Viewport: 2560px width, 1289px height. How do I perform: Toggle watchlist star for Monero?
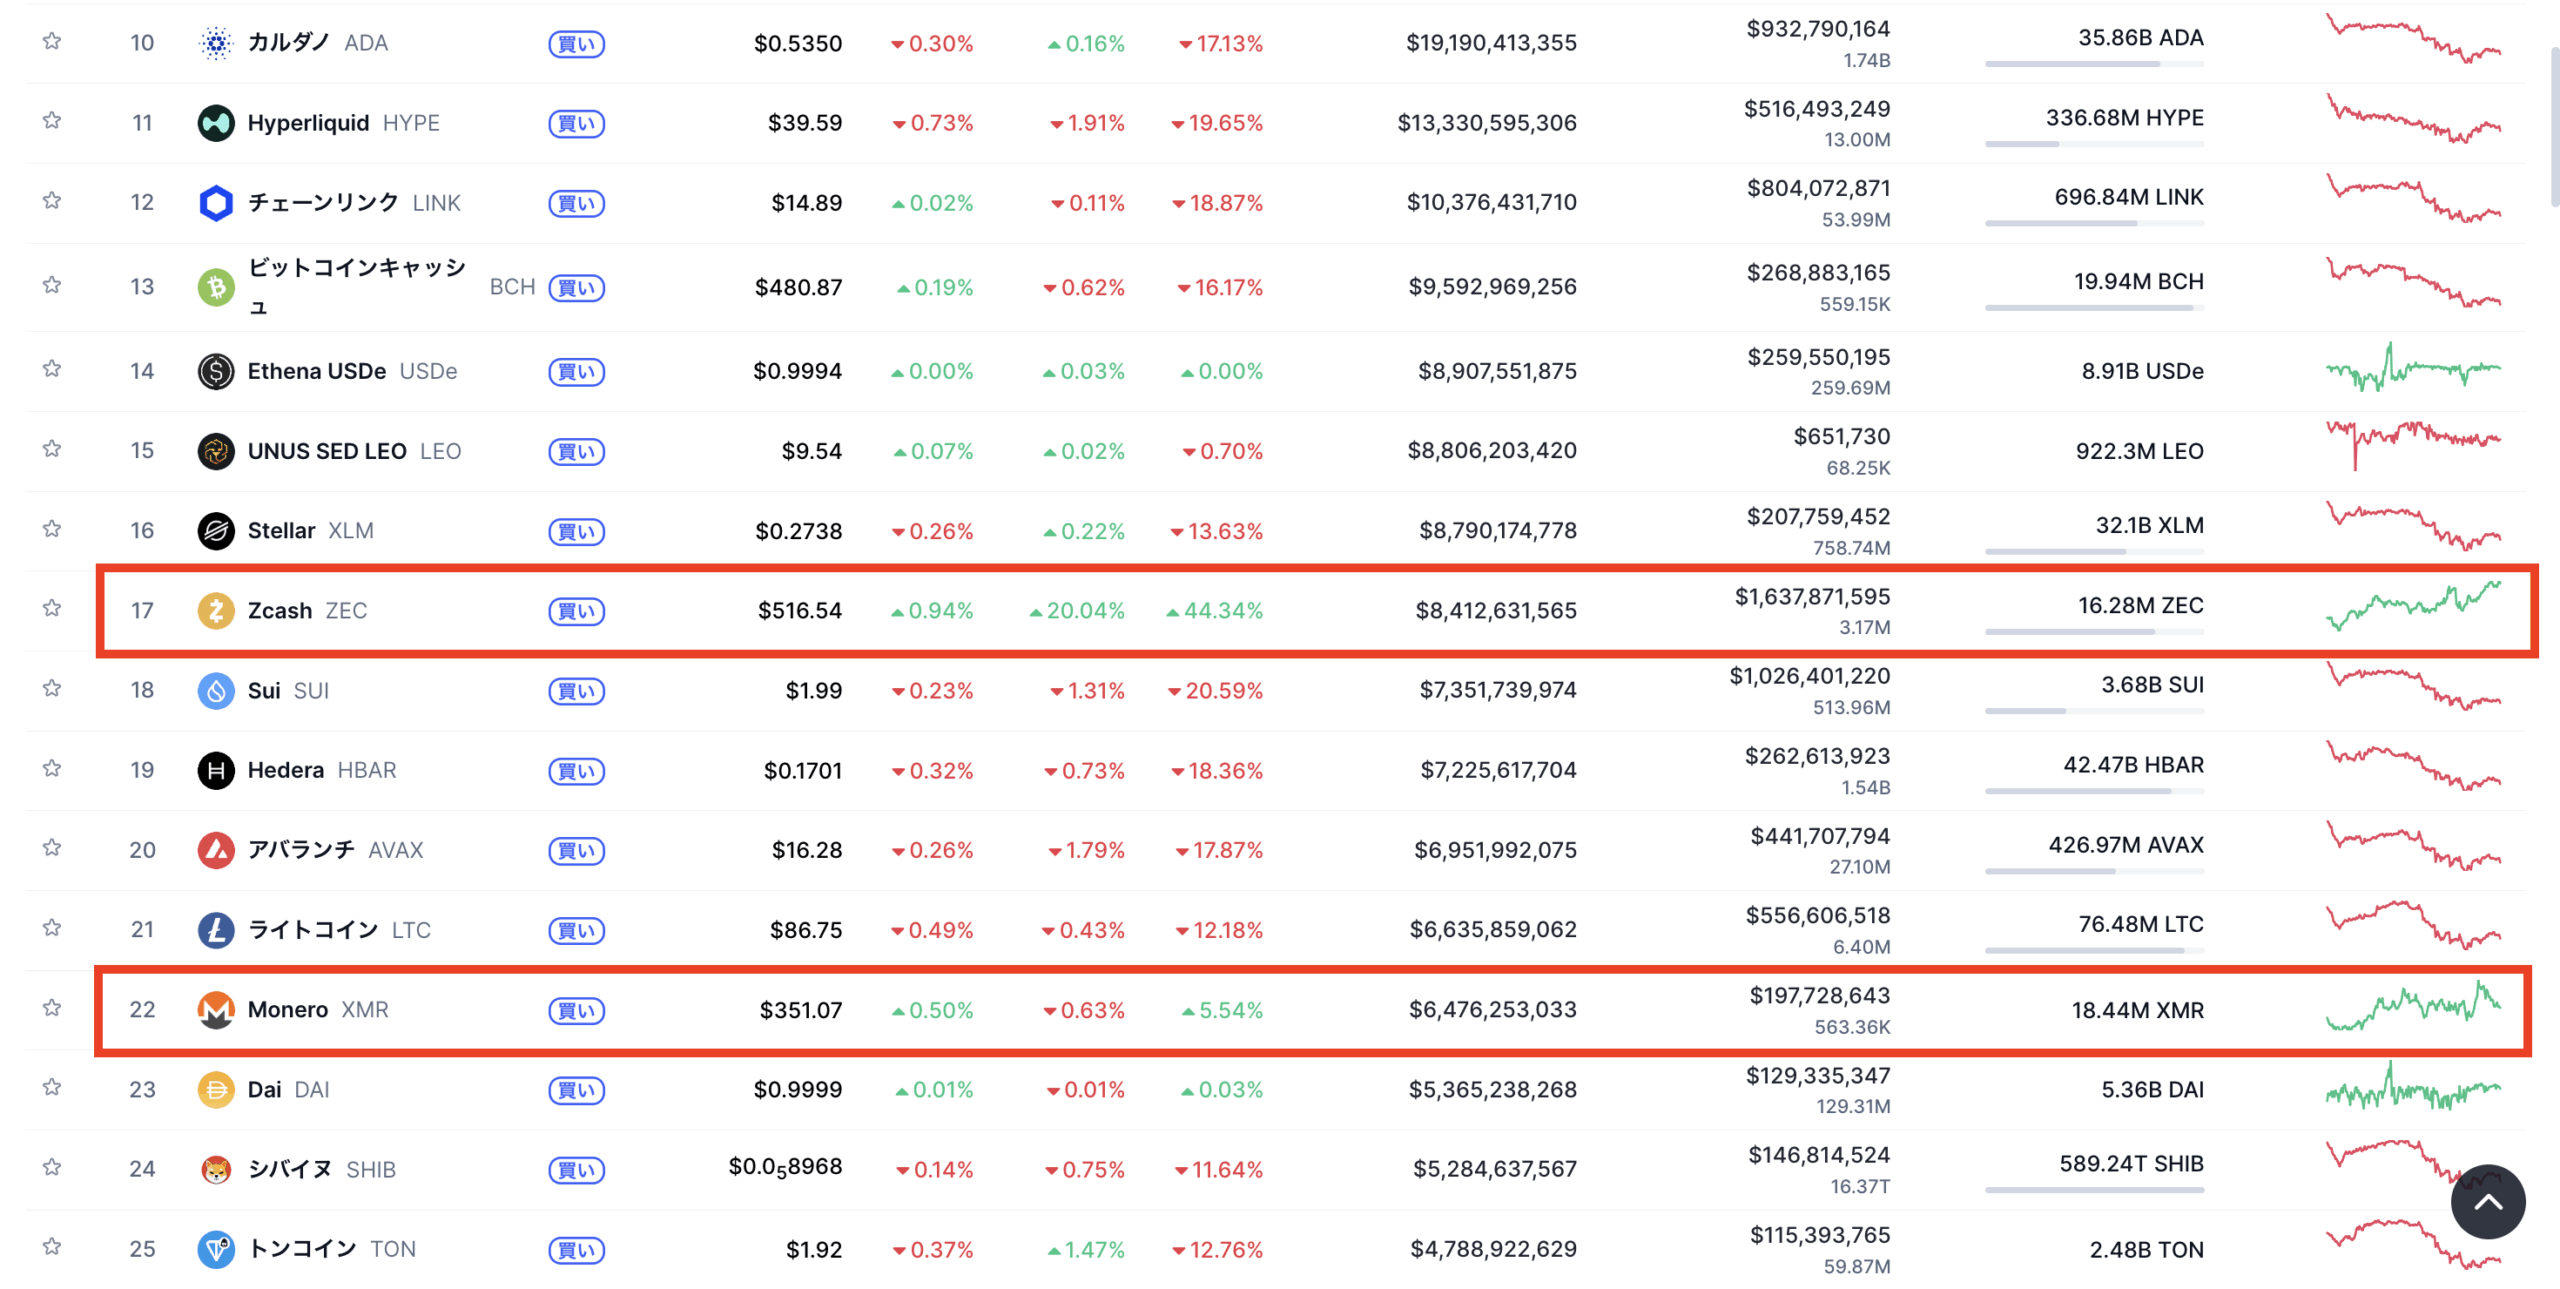coord(52,1008)
